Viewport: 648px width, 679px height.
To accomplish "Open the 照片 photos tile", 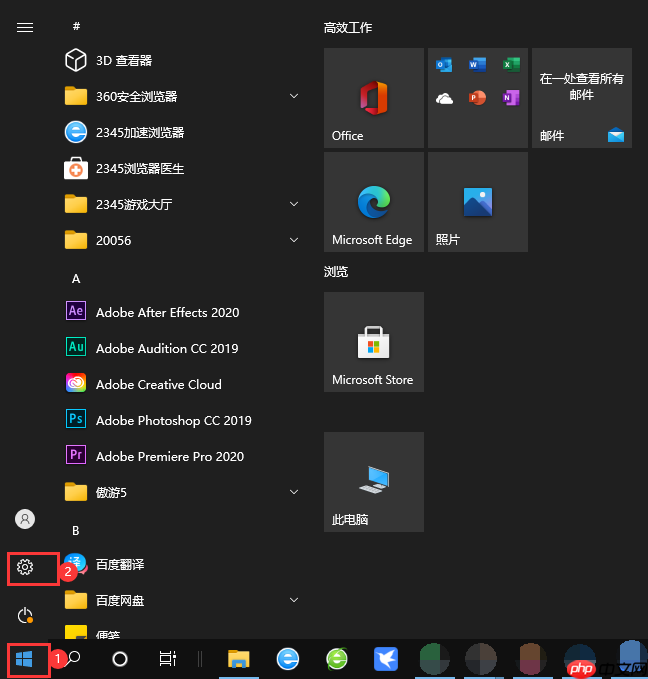I will point(478,202).
